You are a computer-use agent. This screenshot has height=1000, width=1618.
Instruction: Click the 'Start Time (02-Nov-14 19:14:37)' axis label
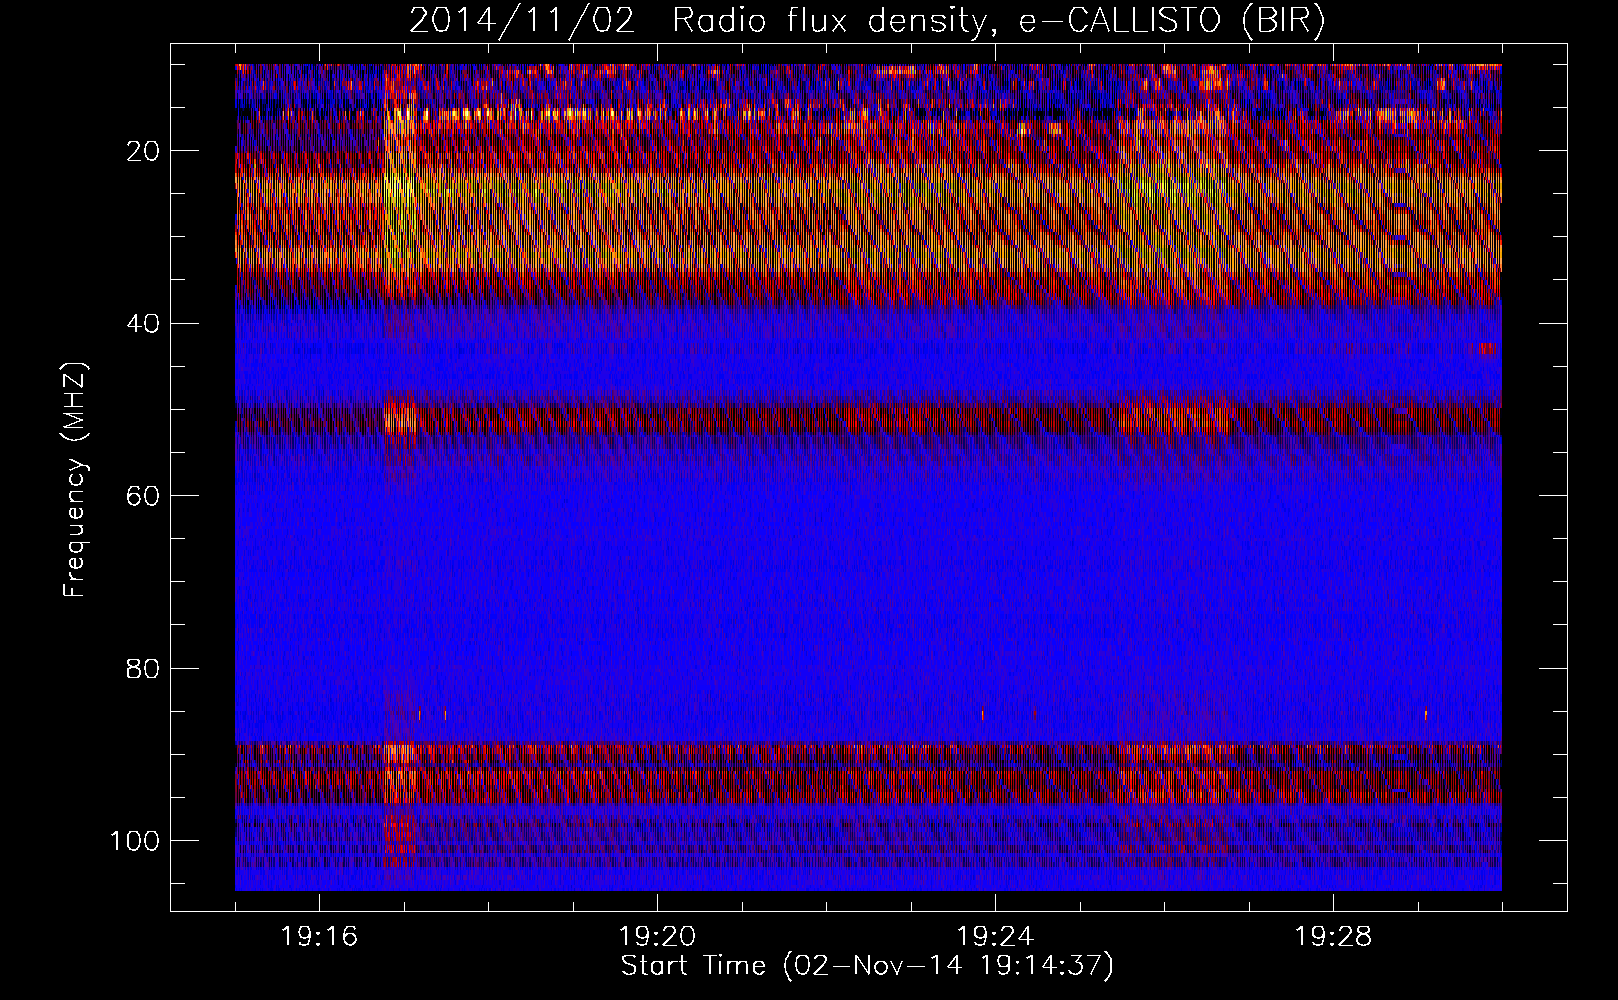point(867,966)
